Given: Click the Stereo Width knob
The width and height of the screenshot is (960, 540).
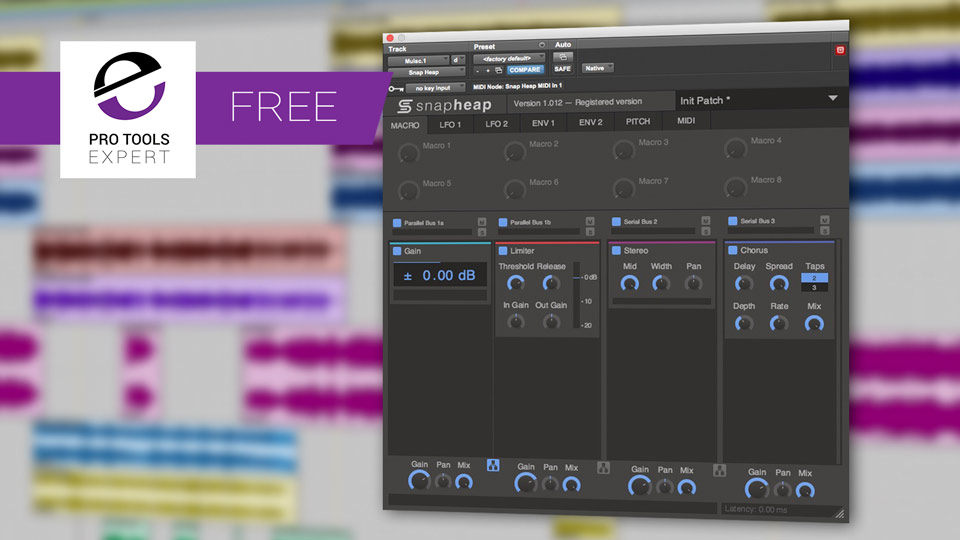Looking at the screenshot, I should [661, 283].
